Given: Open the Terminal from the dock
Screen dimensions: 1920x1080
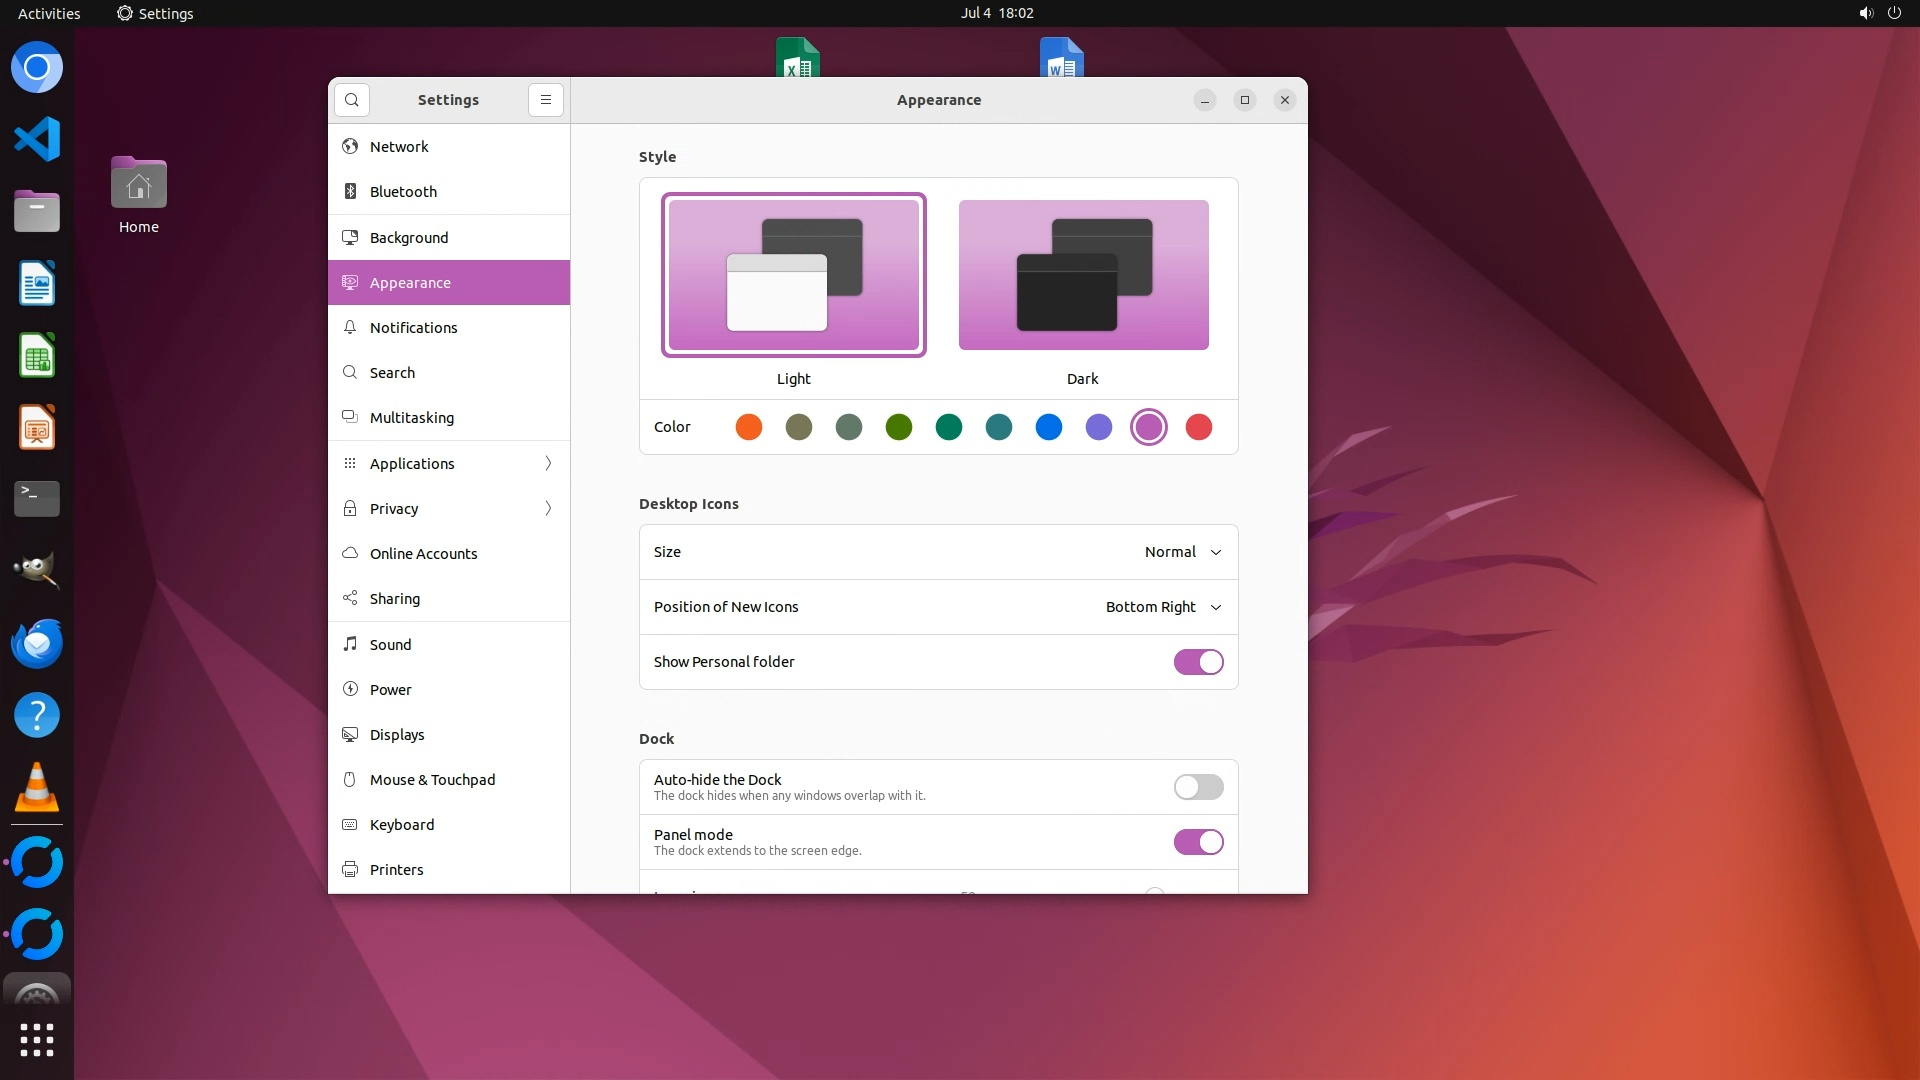Looking at the screenshot, I should point(37,498).
